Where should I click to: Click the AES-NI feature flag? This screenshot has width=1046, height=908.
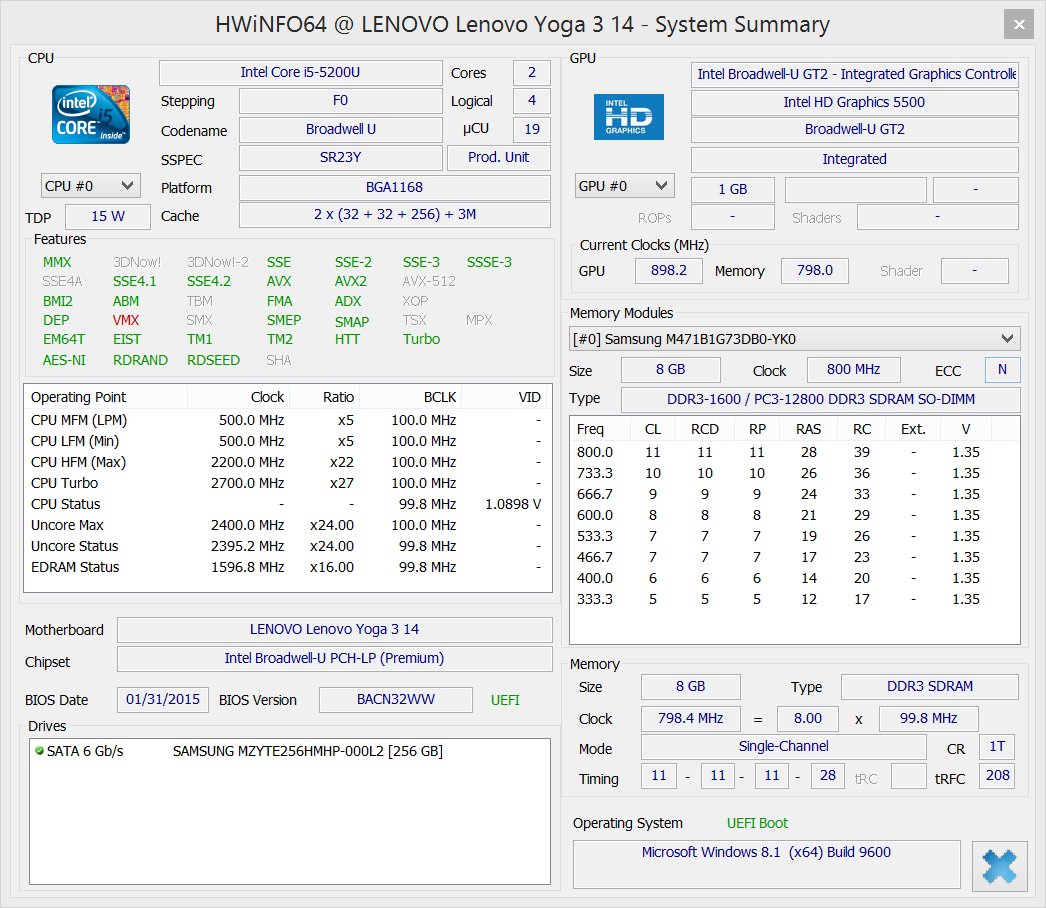tap(64, 360)
